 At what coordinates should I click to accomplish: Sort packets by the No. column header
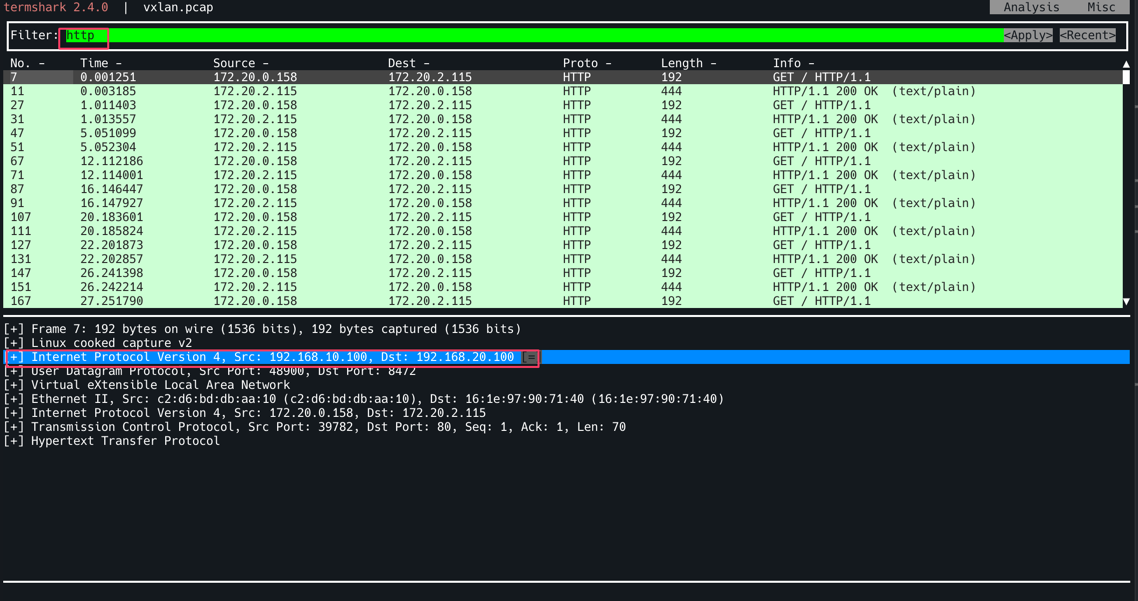27,63
